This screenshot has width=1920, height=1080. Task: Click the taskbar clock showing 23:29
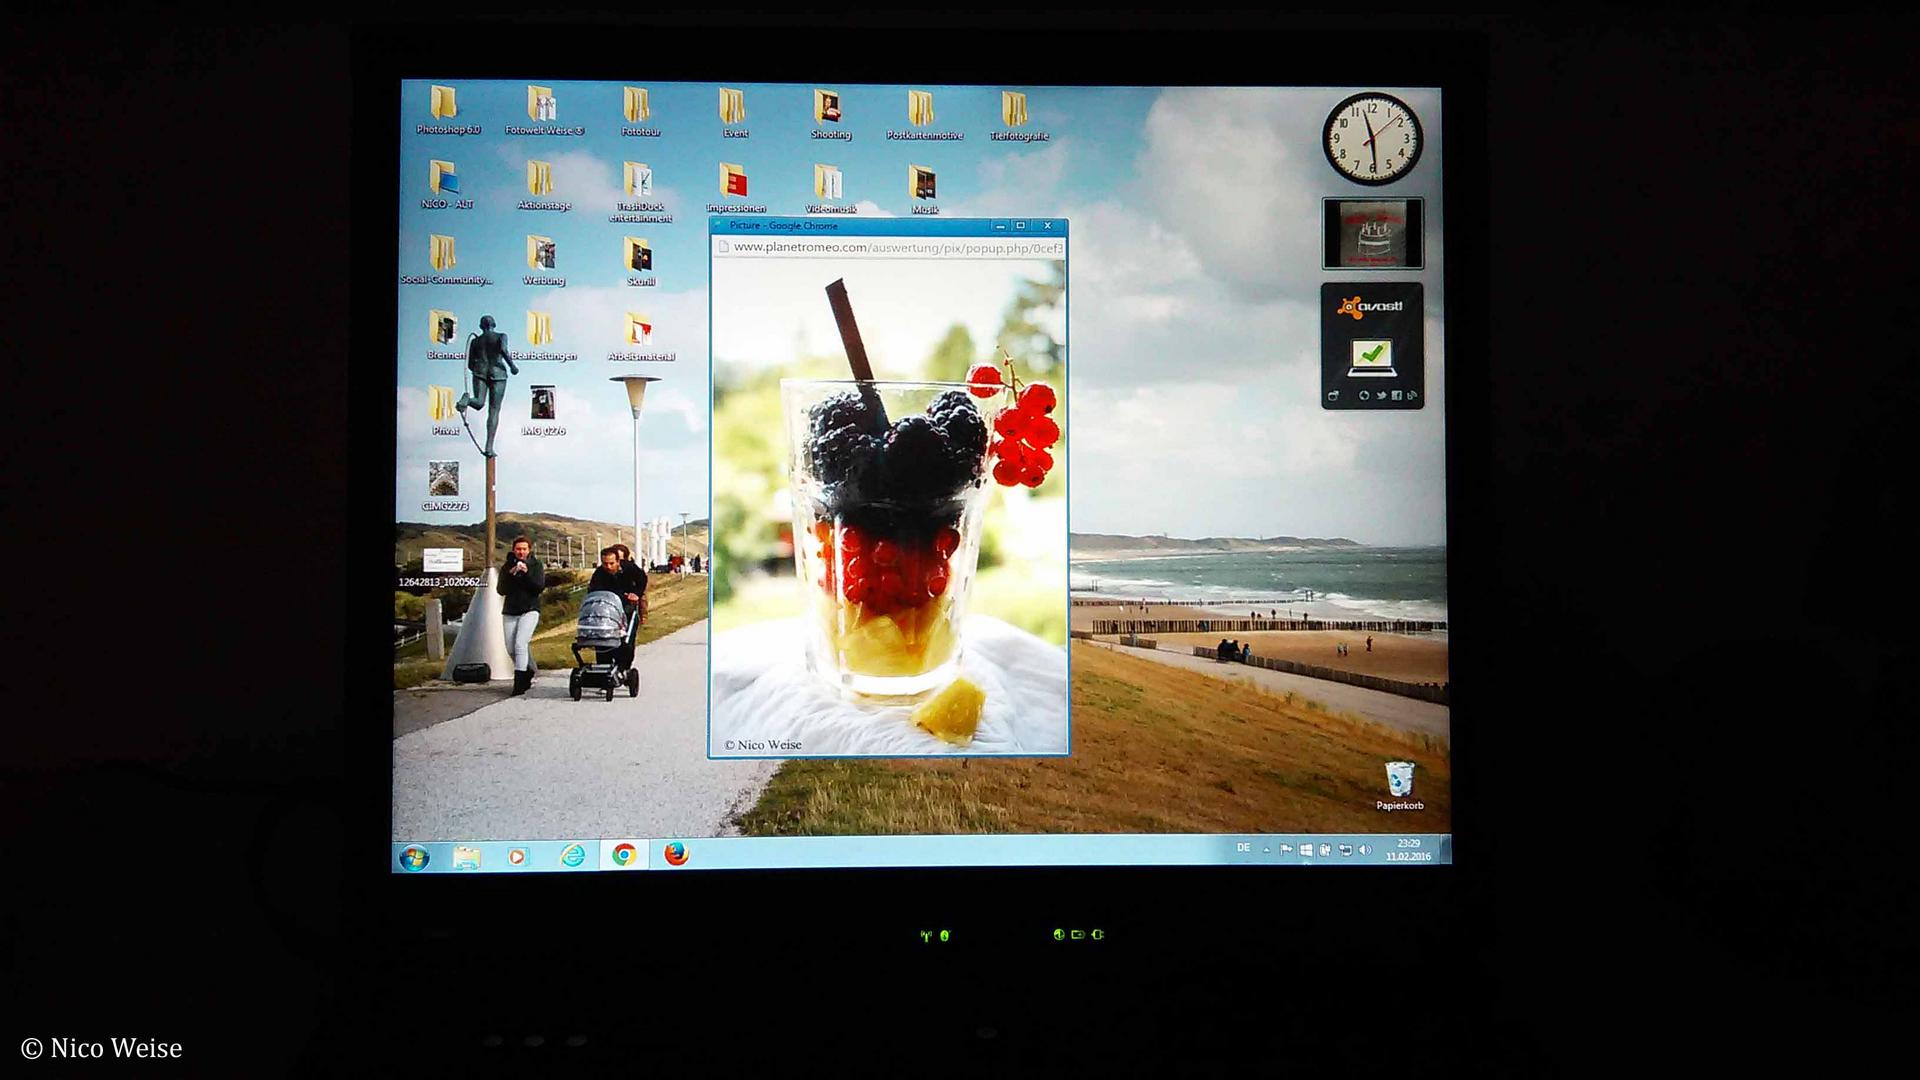coord(1408,850)
